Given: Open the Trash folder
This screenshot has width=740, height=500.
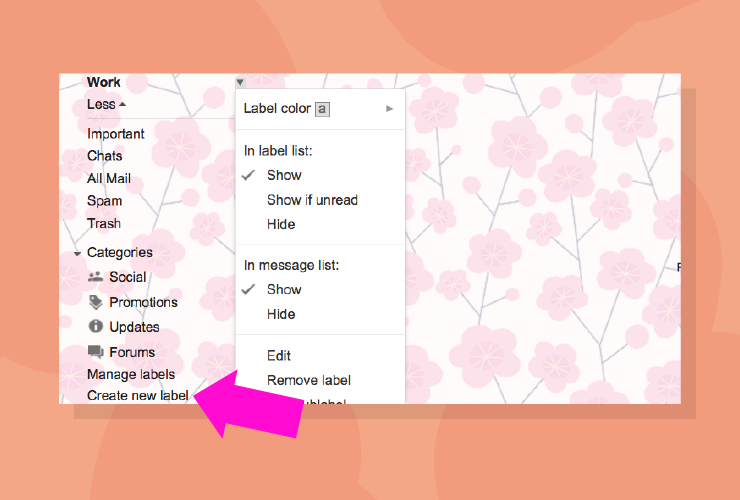Looking at the screenshot, I should tap(104, 223).
